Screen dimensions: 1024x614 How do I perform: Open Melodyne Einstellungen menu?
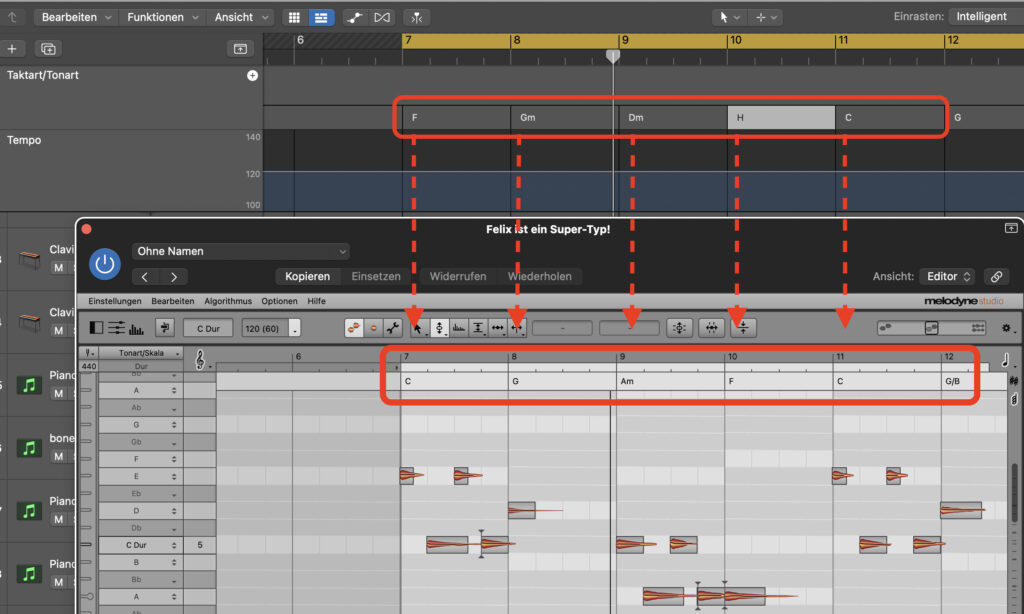tap(115, 301)
